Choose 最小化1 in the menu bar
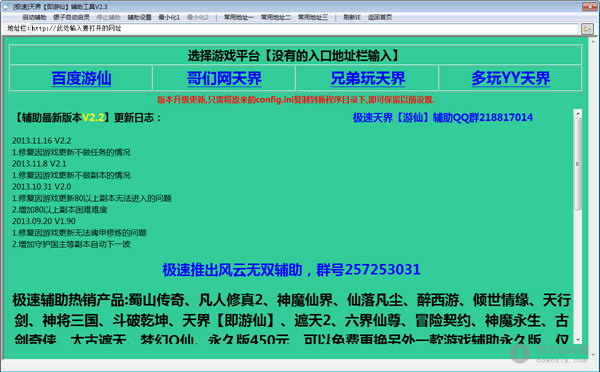 pos(169,17)
